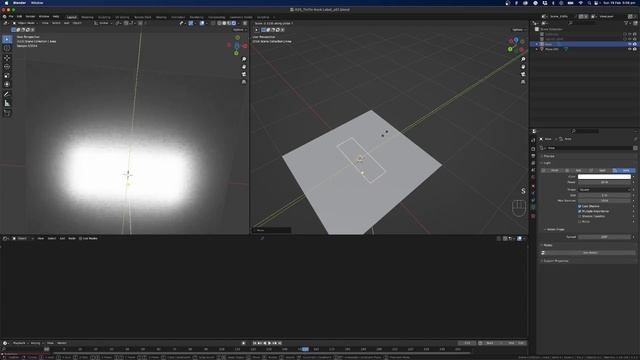Switch left viewport to solid shading

point(224,23)
